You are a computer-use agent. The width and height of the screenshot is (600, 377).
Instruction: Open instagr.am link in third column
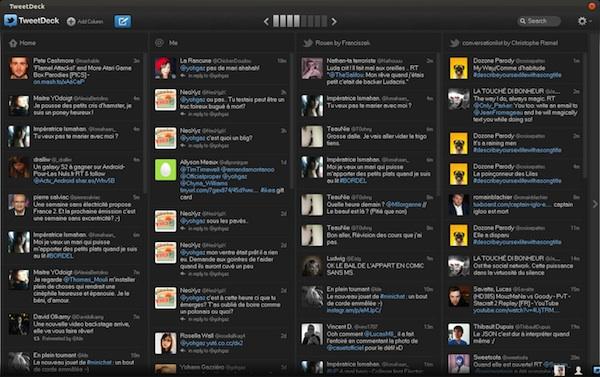click(354, 310)
